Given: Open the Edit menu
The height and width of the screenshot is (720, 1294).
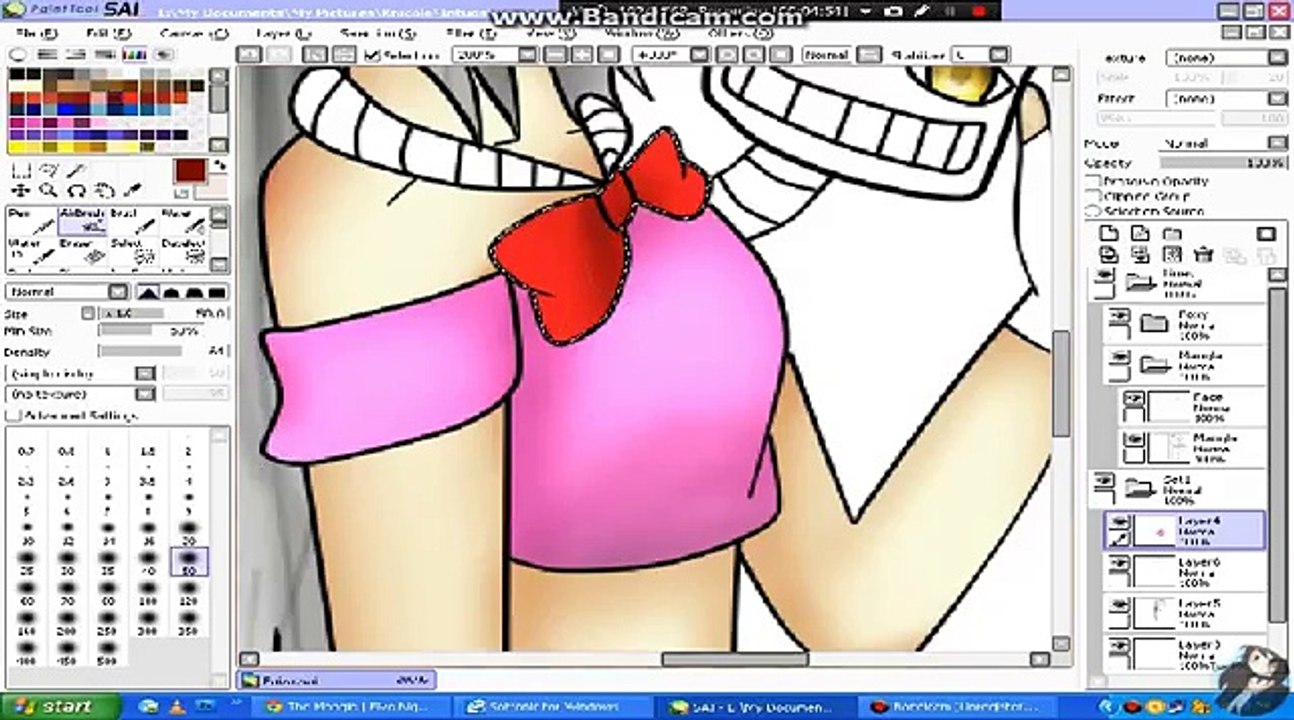Looking at the screenshot, I should pos(108,33).
